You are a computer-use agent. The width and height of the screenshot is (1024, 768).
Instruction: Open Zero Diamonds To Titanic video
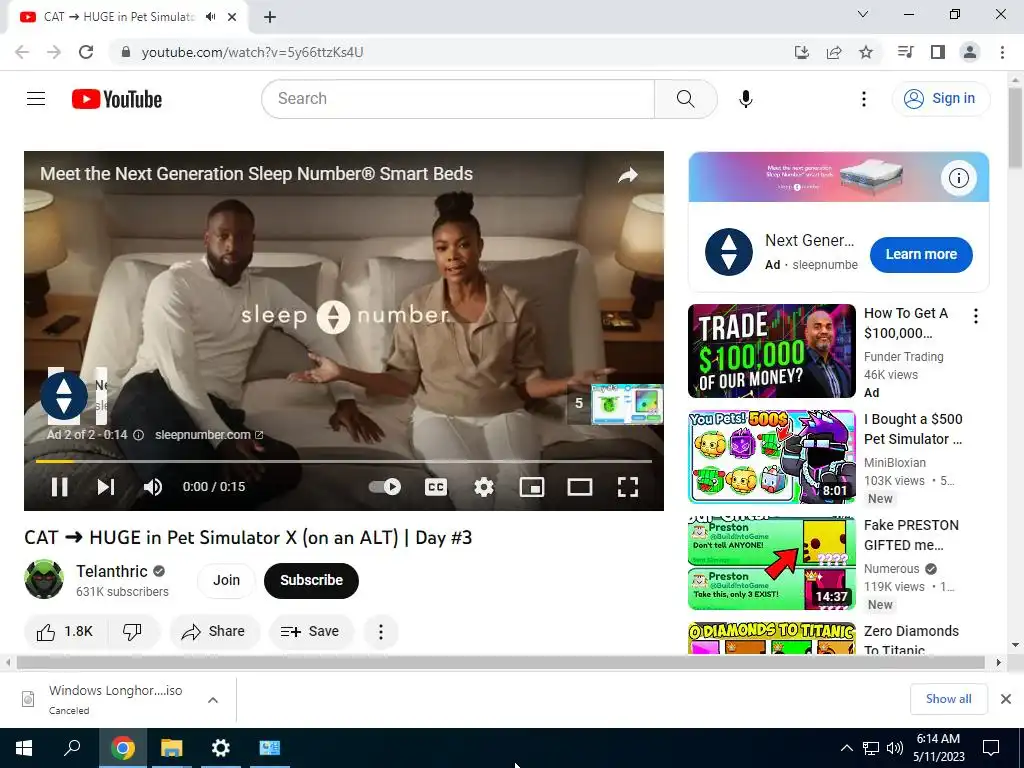point(771,638)
